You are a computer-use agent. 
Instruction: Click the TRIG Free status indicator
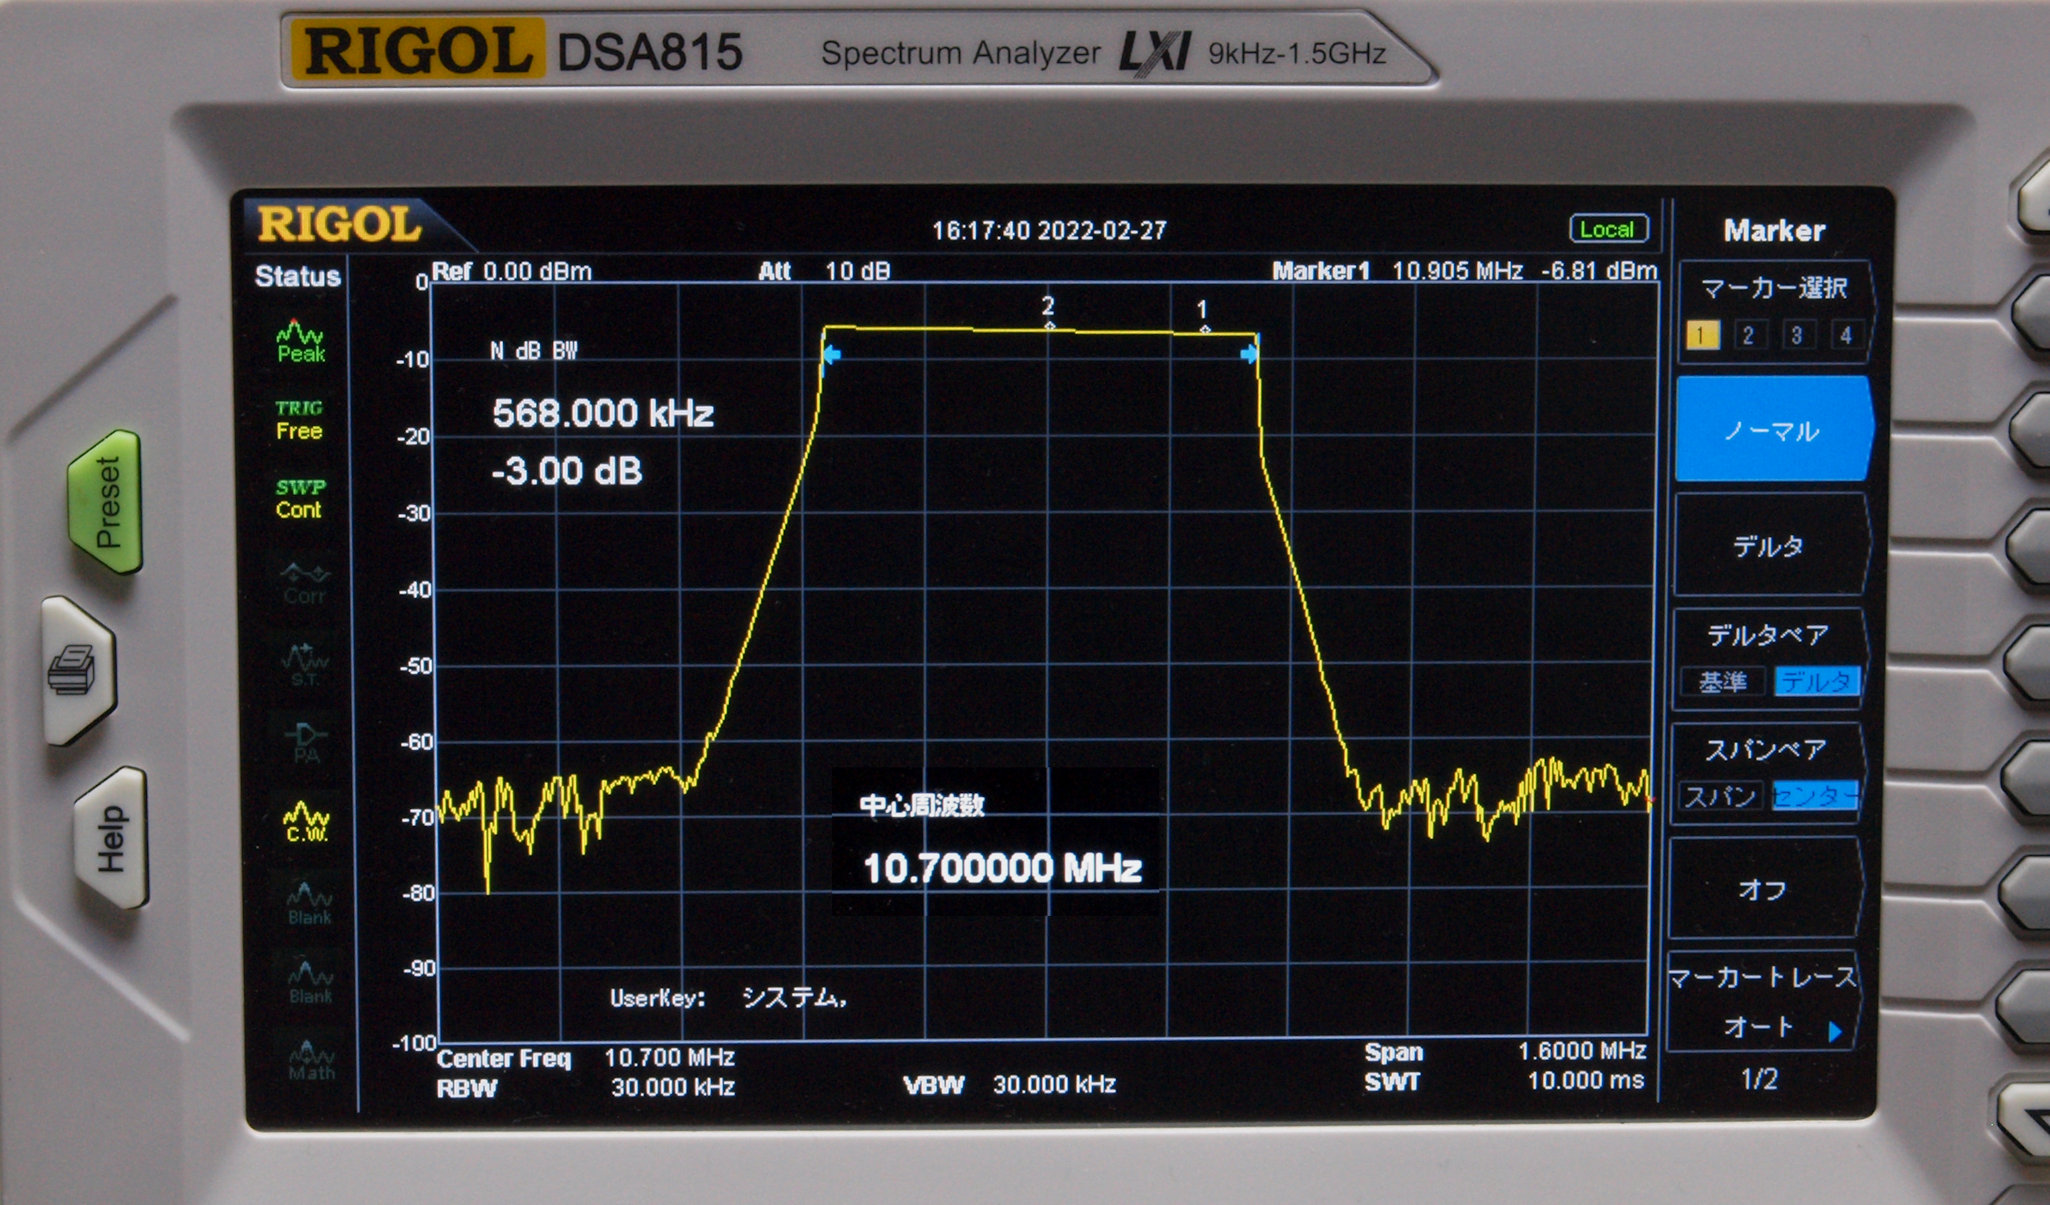(299, 420)
